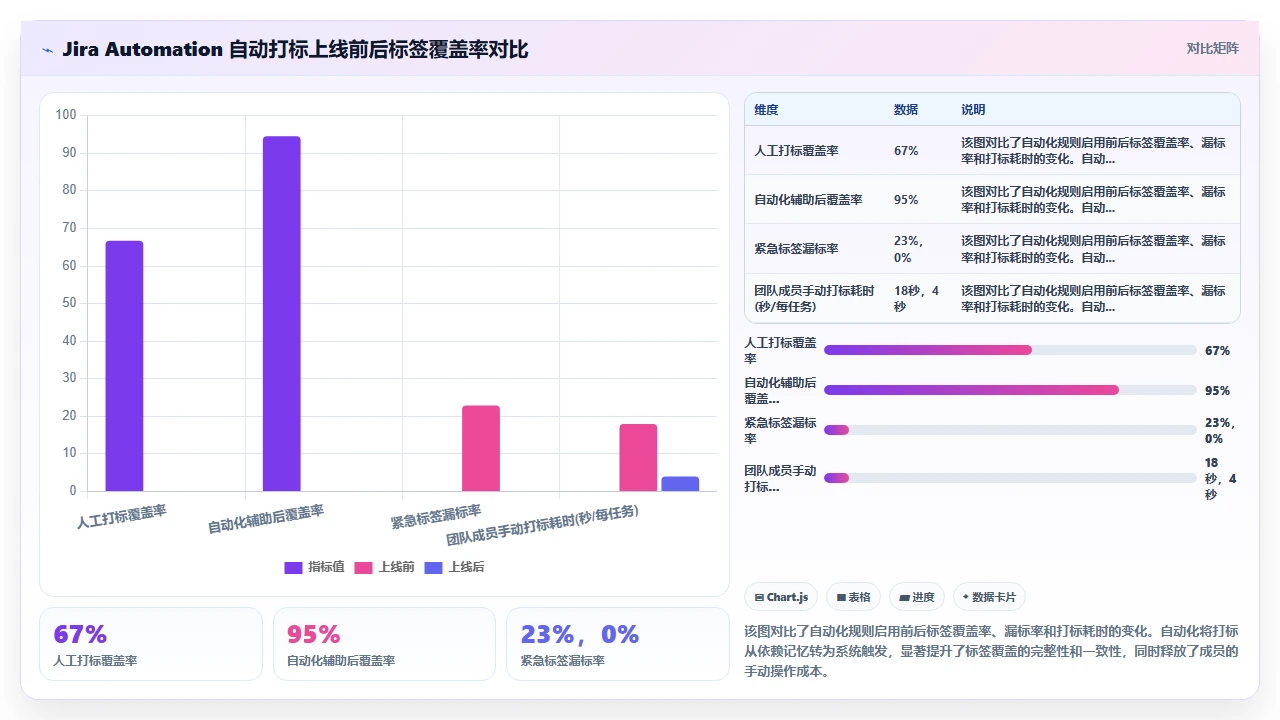
Task: Click the 表格 chip
Action: click(x=853, y=597)
